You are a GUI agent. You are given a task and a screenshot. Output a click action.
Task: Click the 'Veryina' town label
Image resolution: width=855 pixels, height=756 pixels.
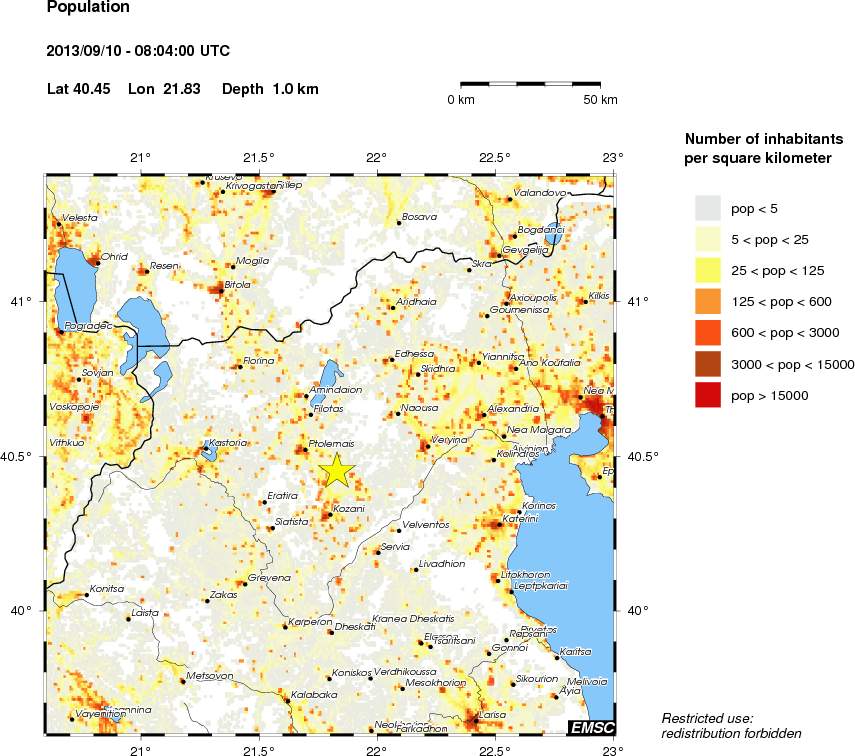[449, 439]
